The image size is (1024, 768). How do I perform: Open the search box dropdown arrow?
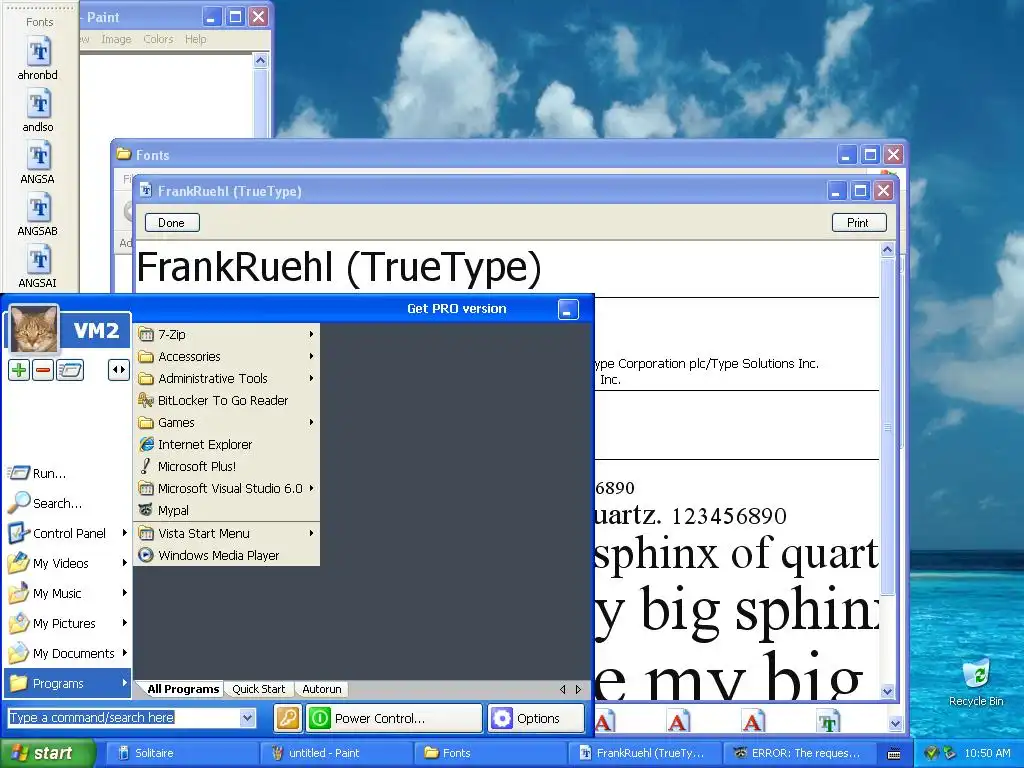click(248, 718)
